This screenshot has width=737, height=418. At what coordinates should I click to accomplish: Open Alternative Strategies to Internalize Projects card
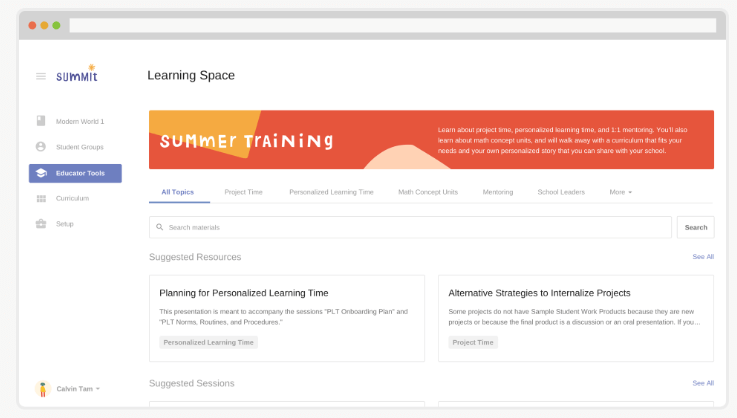click(576, 318)
